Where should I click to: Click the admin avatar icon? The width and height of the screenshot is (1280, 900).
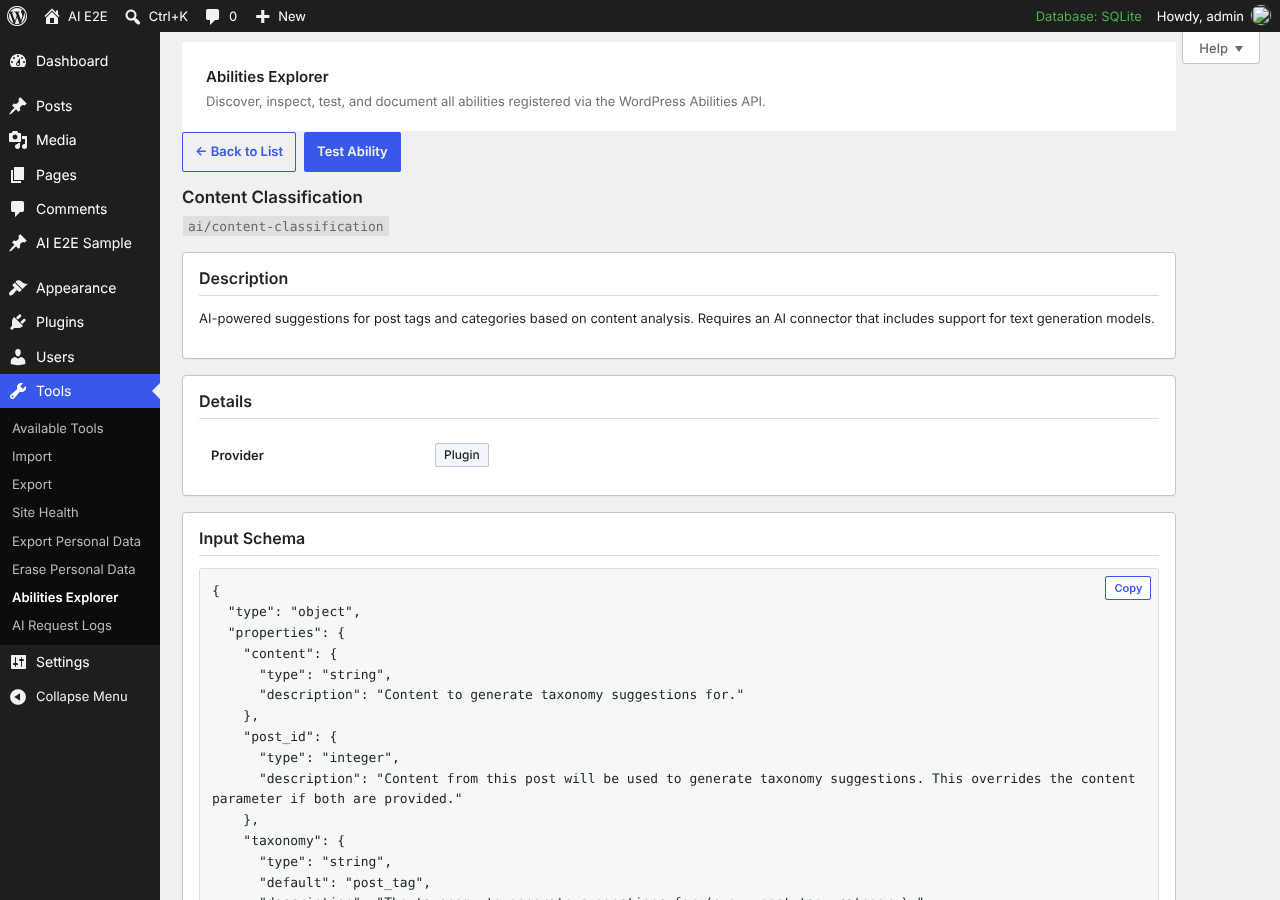click(x=1261, y=16)
